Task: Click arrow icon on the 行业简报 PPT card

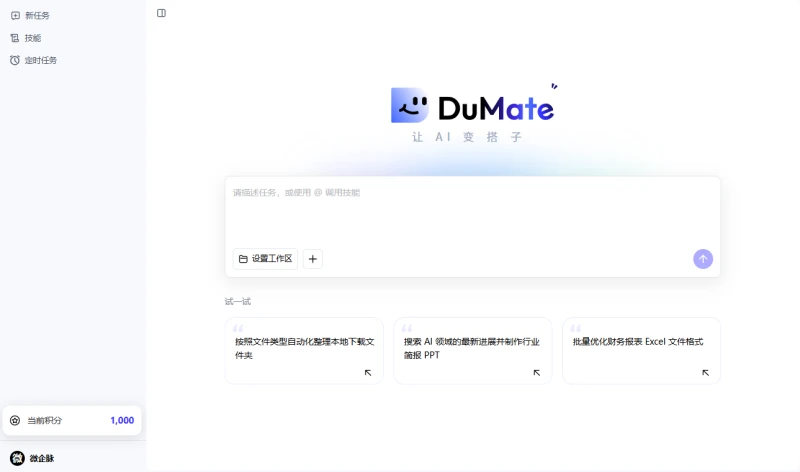Action: point(537,373)
